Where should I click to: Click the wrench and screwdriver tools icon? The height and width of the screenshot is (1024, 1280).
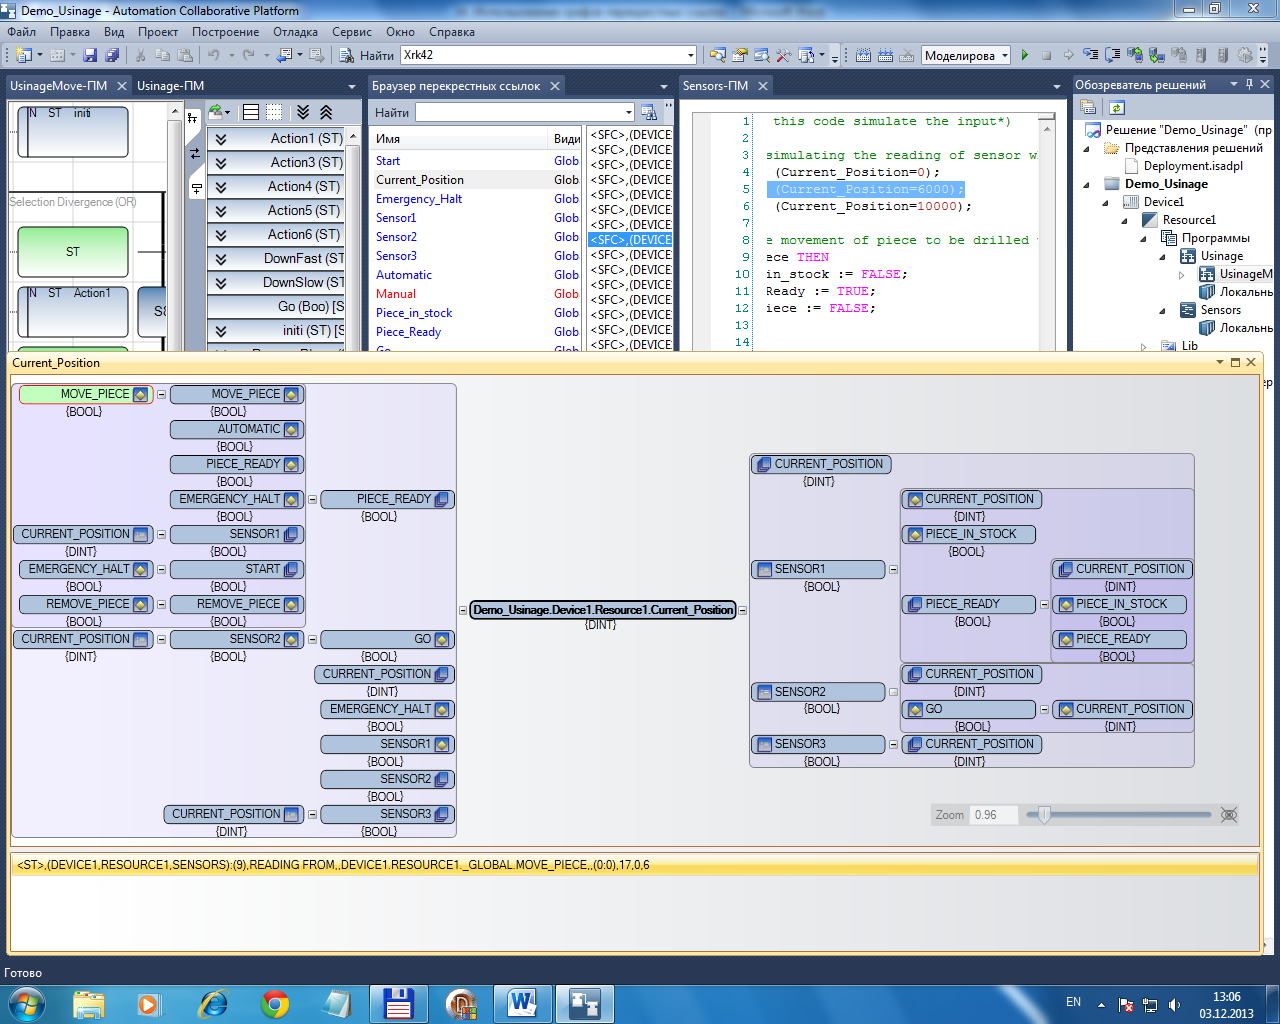coord(783,56)
